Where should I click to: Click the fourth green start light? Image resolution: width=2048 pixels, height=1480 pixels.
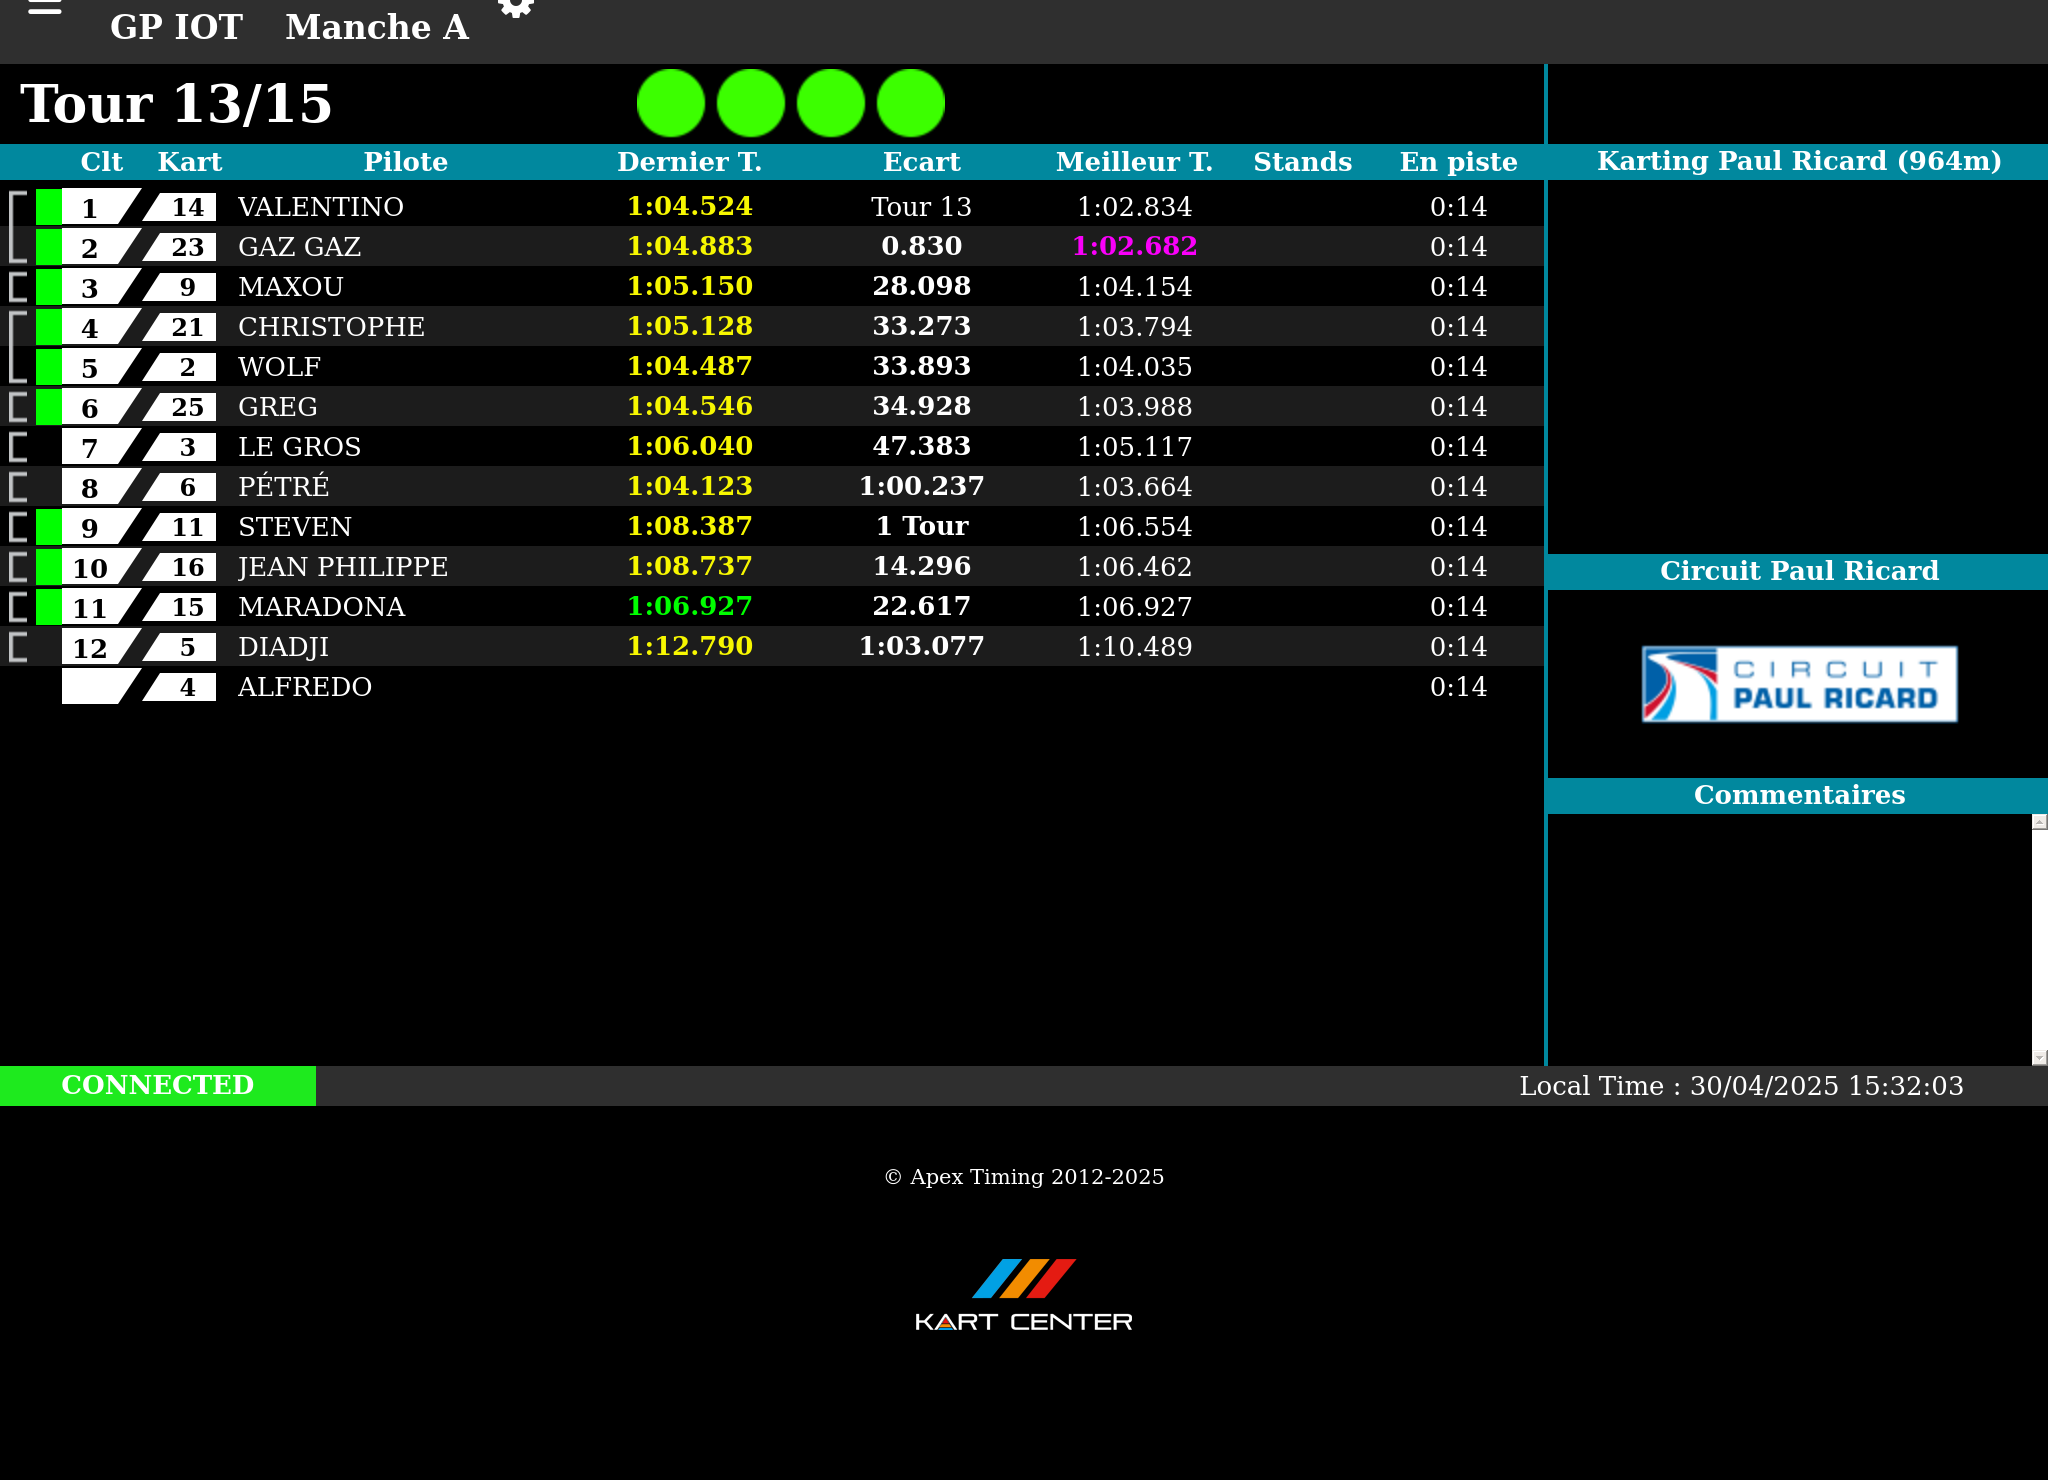tap(911, 103)
